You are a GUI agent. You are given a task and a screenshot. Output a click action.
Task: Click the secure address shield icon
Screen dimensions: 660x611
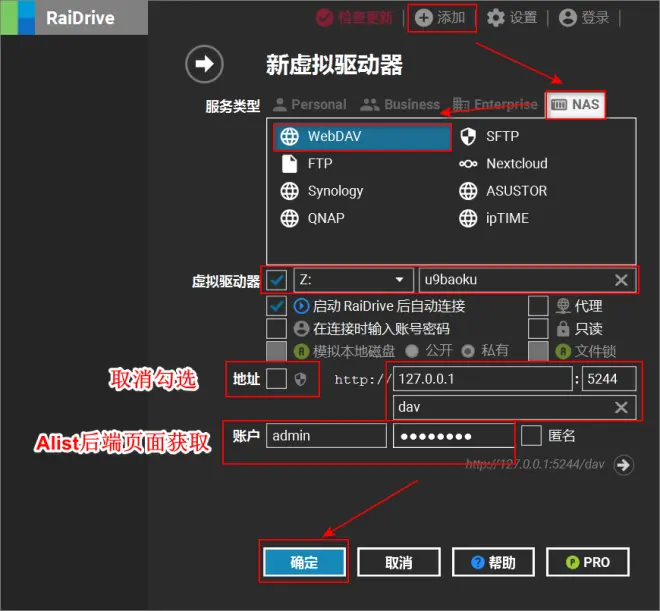[x=300, y=379]
